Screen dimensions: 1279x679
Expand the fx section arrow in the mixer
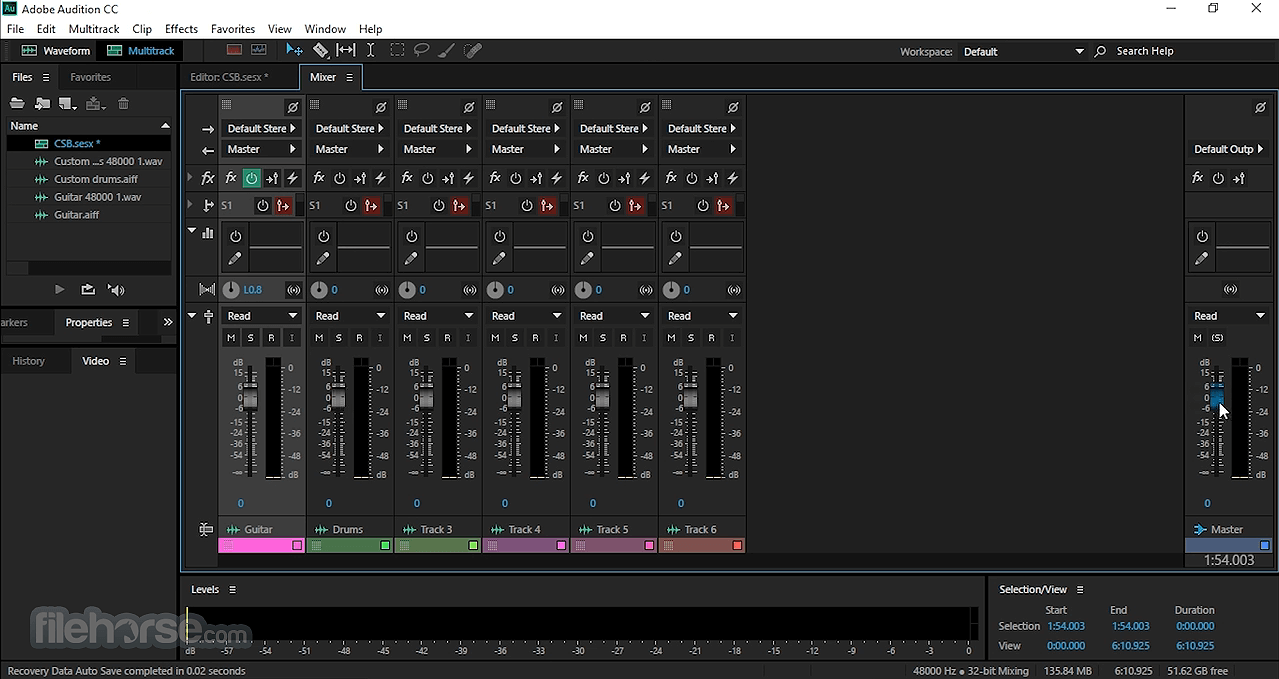192,178
